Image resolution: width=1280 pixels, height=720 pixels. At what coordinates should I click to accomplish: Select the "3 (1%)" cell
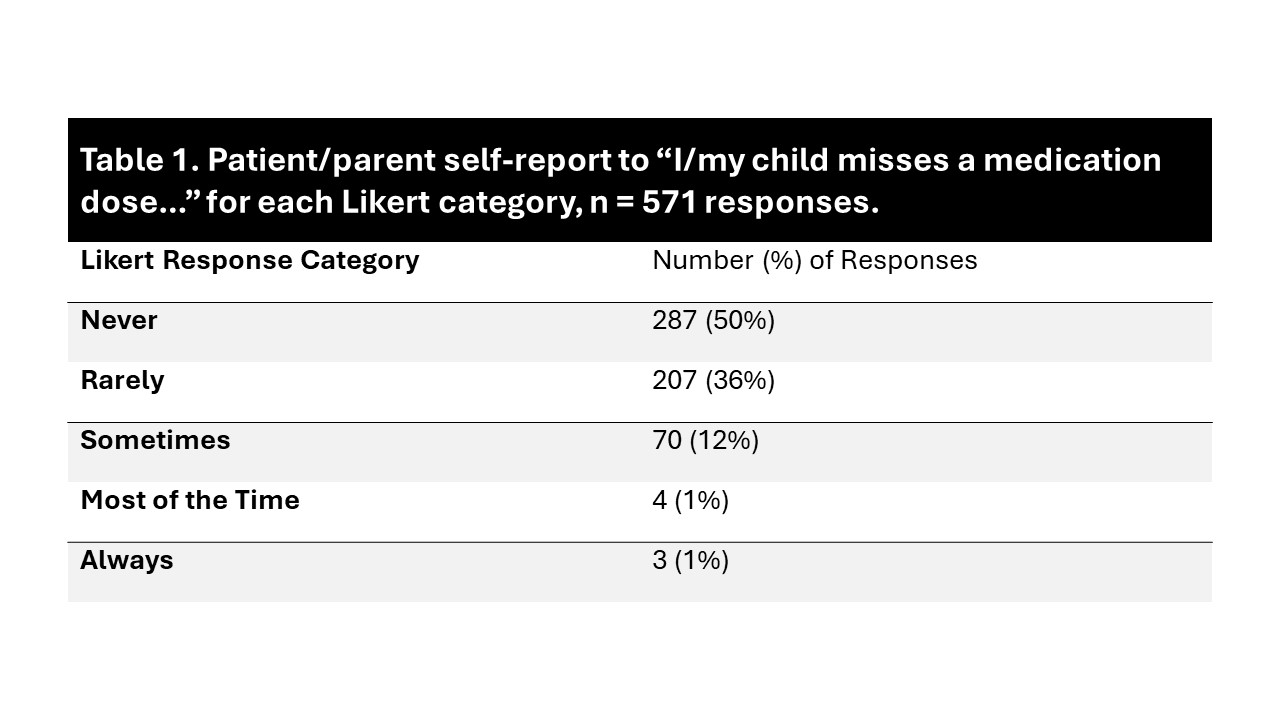(x=690, y=560)
